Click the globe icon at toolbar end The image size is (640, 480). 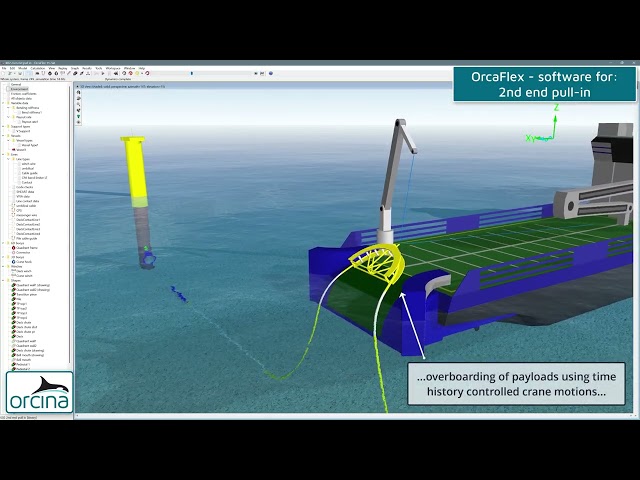[x=271, y=73]
